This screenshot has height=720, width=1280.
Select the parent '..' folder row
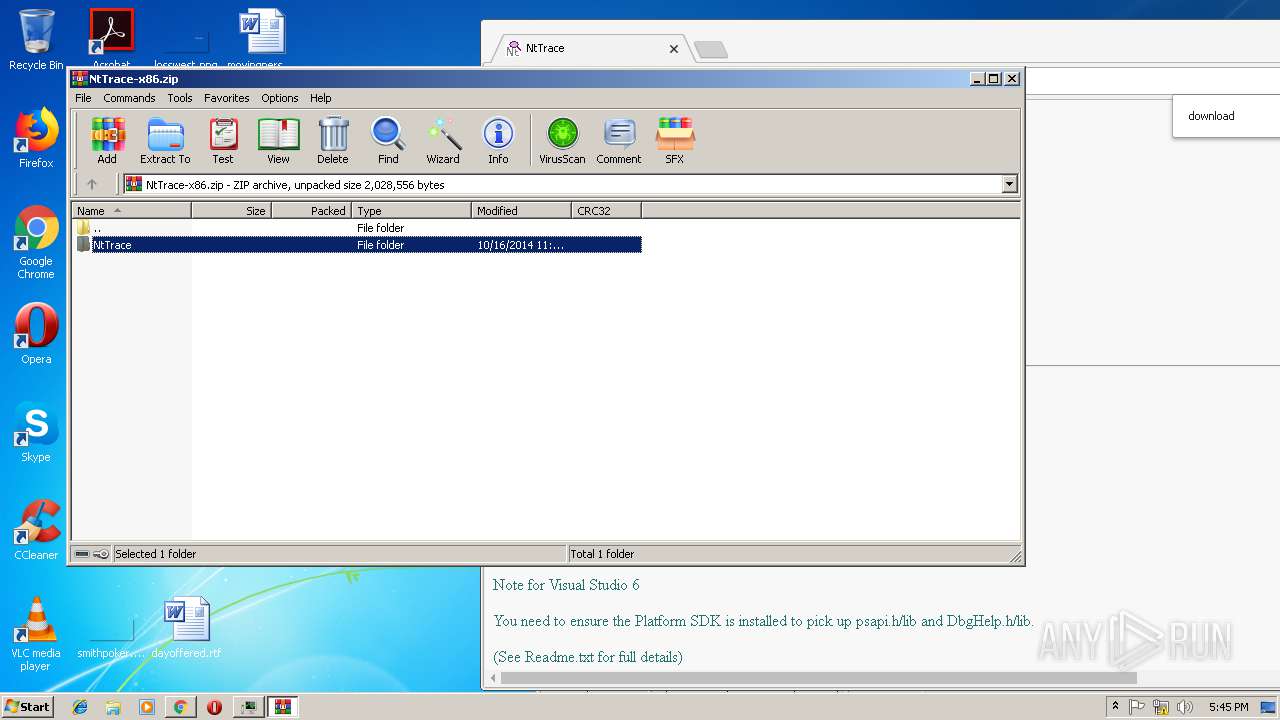[358, 228]
